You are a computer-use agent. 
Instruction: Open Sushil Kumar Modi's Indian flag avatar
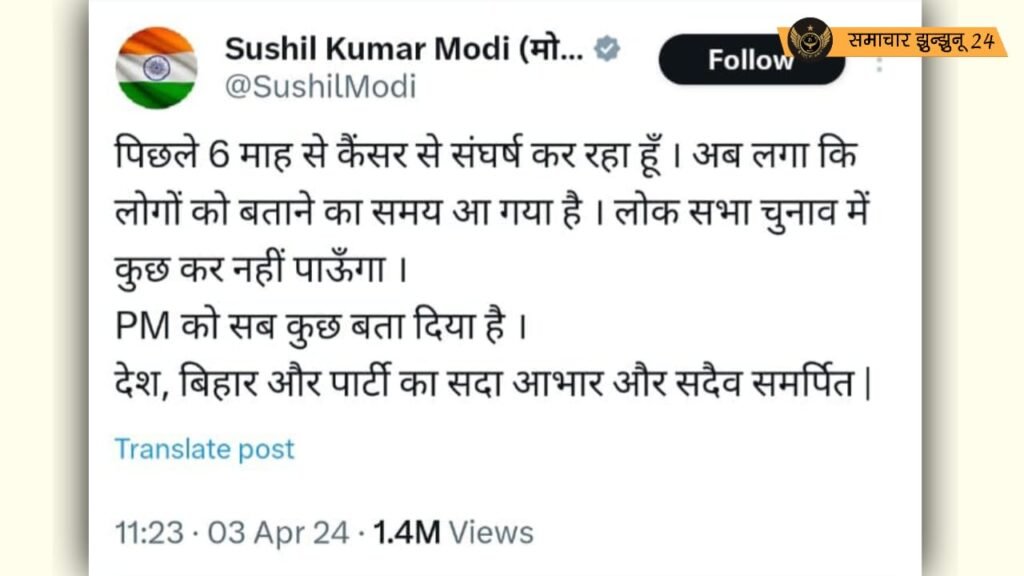point(156,68)
